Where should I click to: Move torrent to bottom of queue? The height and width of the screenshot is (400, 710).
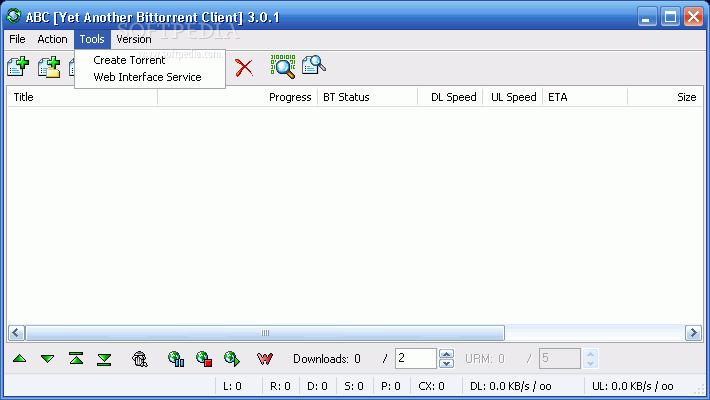(x=104, y=360)
